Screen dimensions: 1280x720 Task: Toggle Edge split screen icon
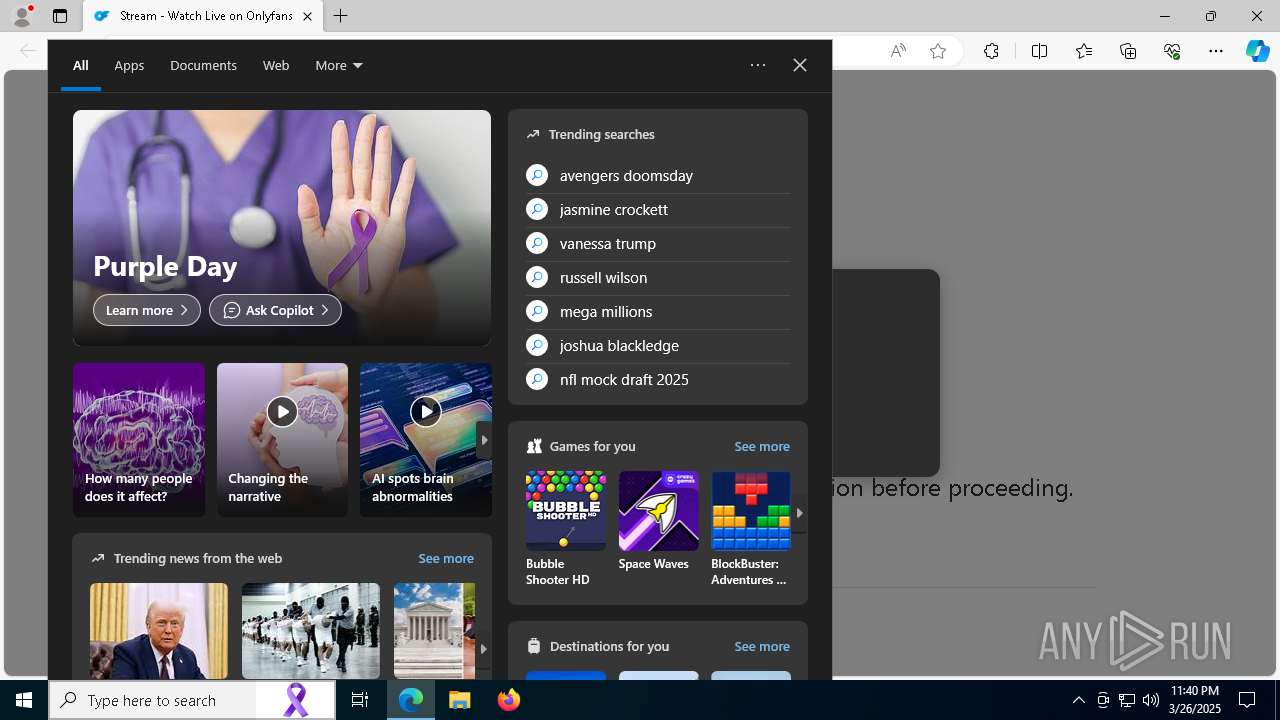pos(1039,51)
